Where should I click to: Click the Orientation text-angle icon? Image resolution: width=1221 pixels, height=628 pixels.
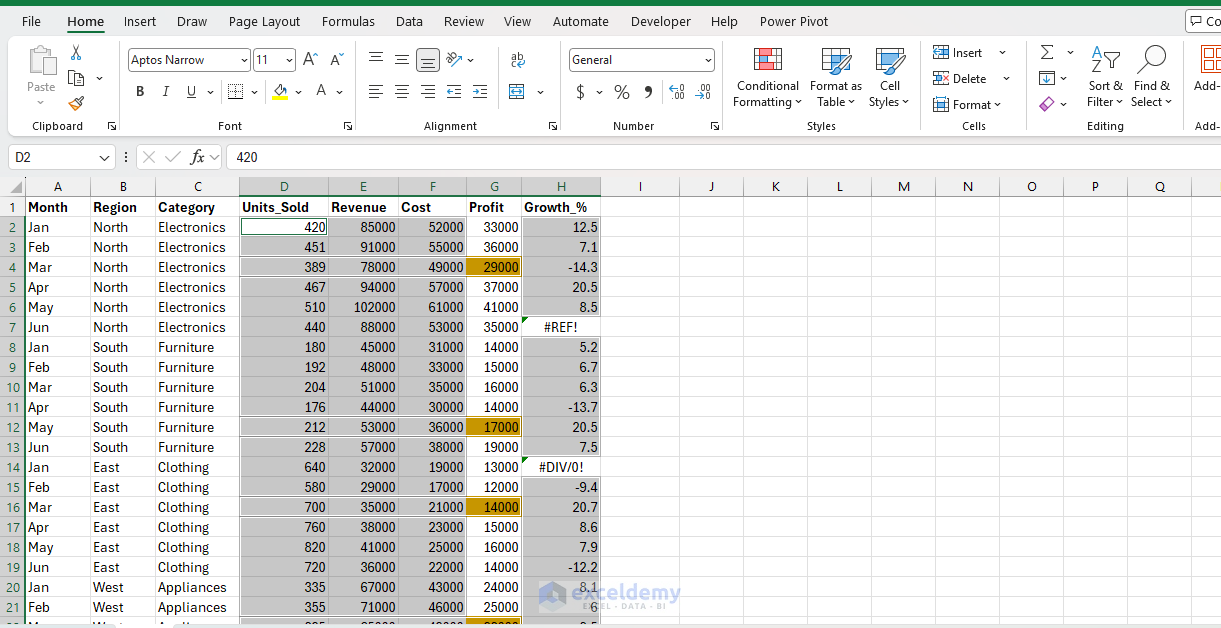pyautogui.click(x=455, y=60)
